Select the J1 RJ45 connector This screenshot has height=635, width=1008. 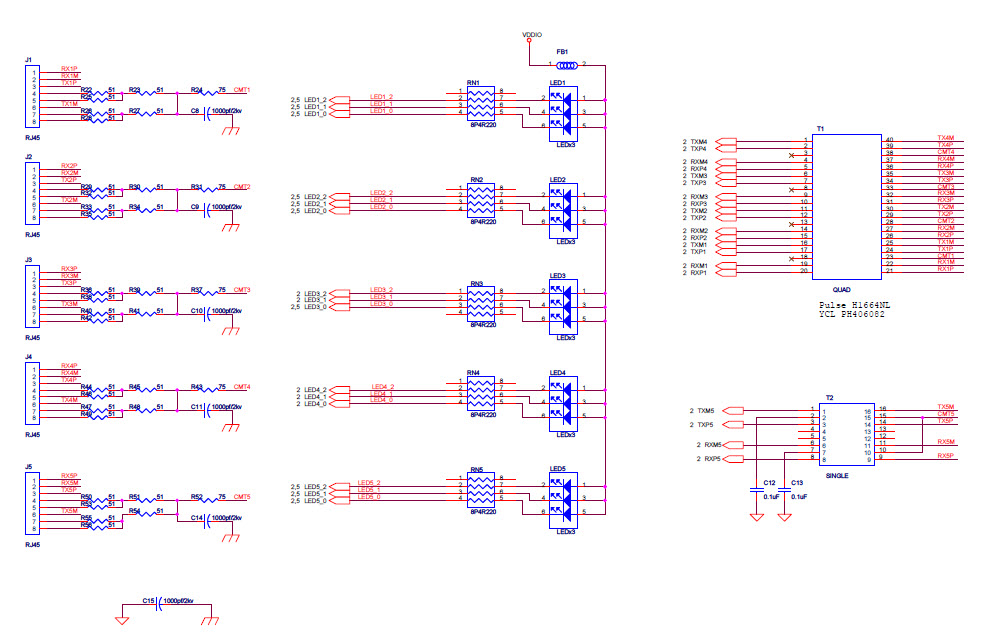(31, 97)
